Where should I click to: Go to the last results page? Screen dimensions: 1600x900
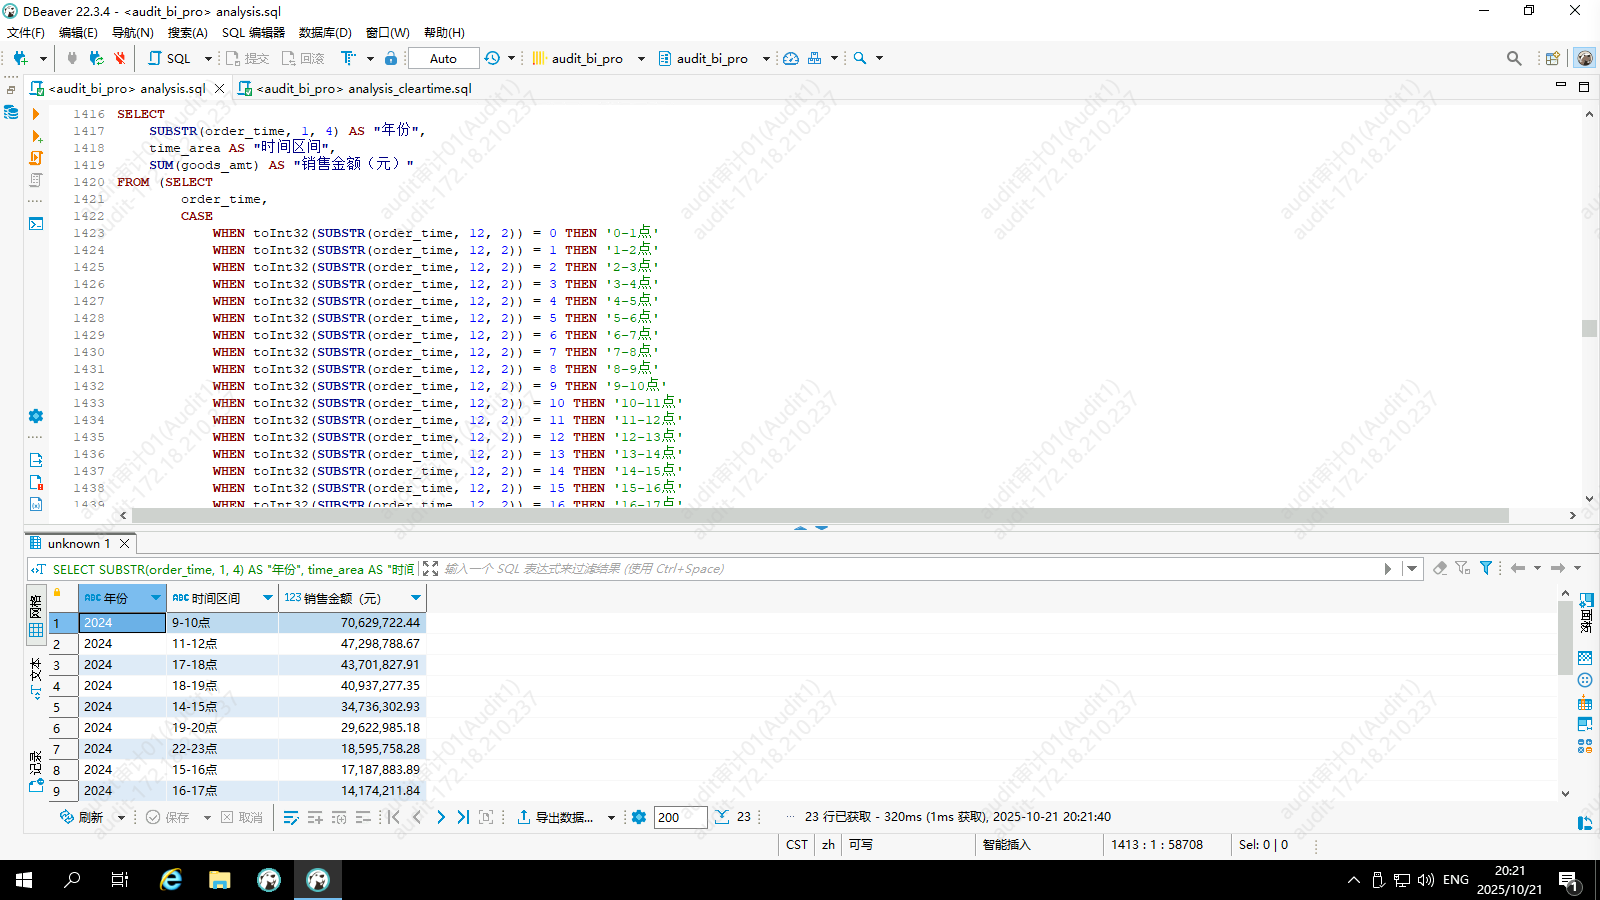(x=463, y=817)
